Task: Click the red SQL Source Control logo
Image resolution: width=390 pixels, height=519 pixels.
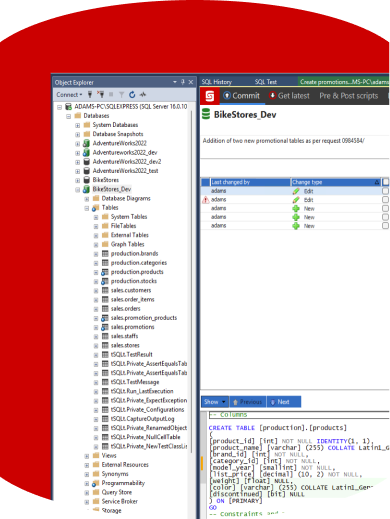Action: tap(210, 96)
